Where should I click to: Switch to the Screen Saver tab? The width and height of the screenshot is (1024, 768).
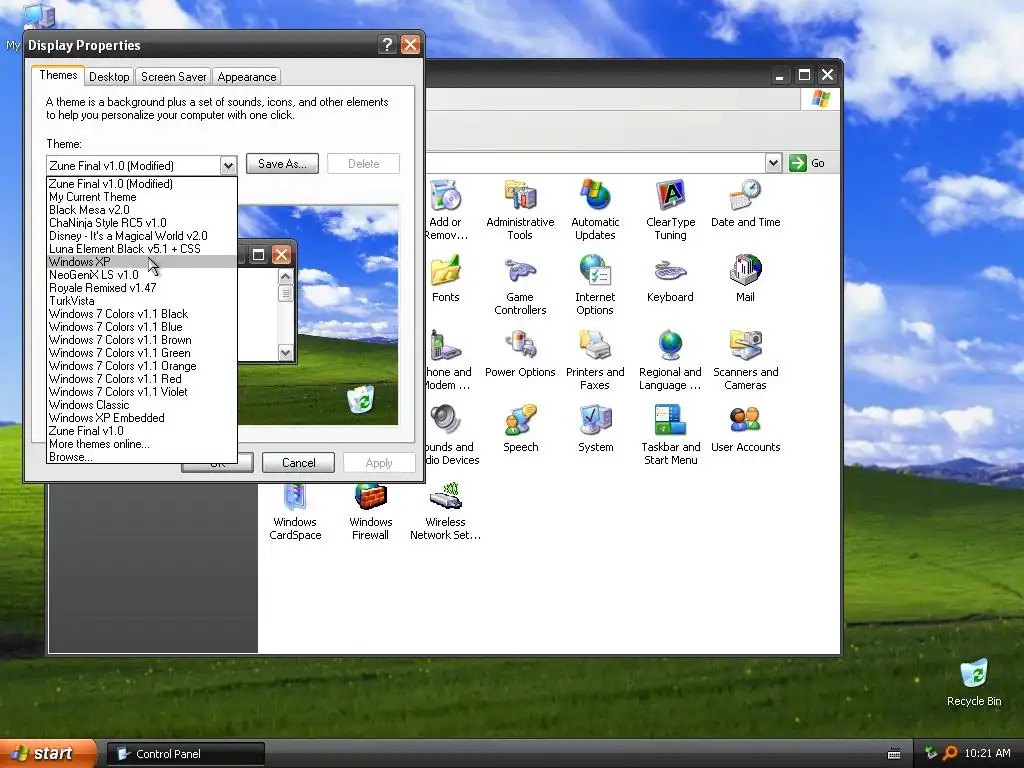click(x=174, y=76)
